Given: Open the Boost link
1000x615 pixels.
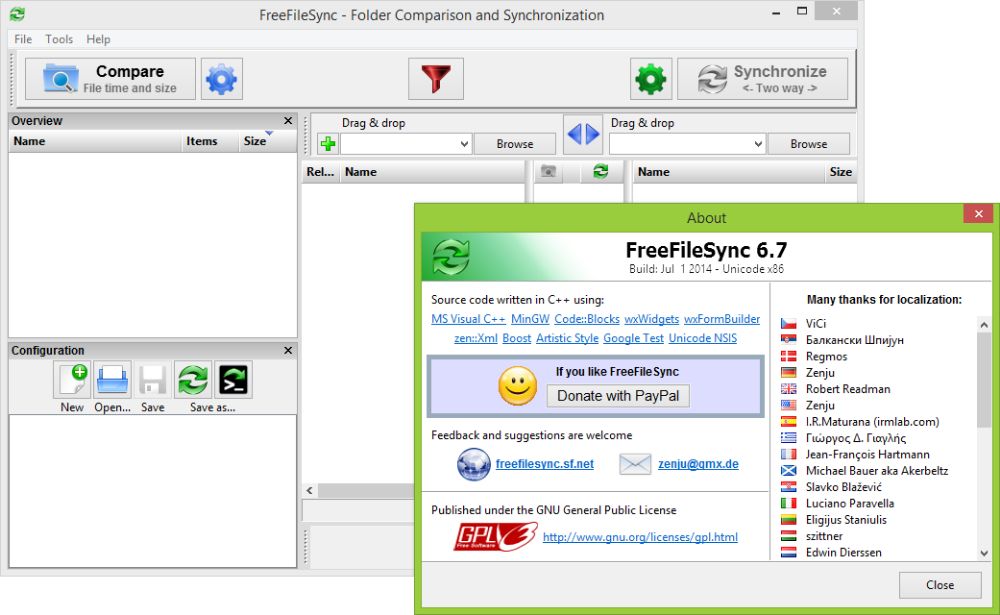Looking at the screenshot, I should point(517,338).
